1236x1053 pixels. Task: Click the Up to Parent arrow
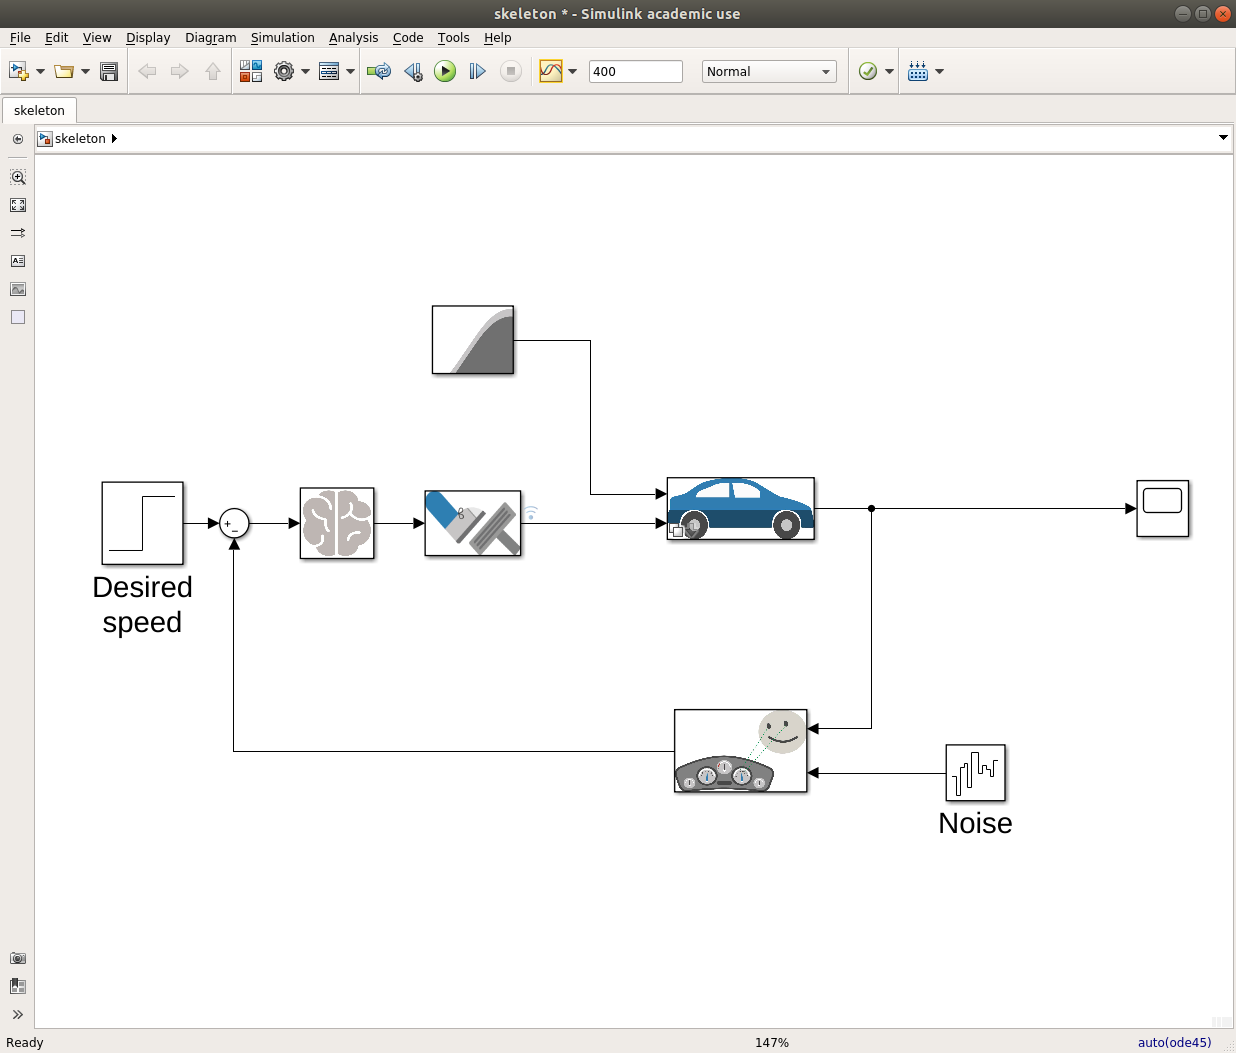(213, 71)
